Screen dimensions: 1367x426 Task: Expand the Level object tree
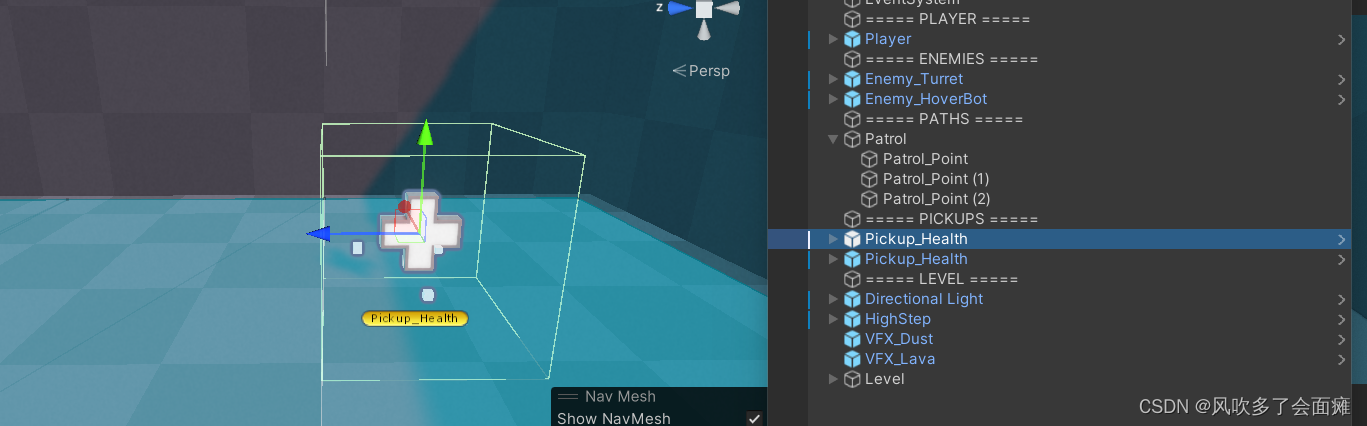click(833, 379)
